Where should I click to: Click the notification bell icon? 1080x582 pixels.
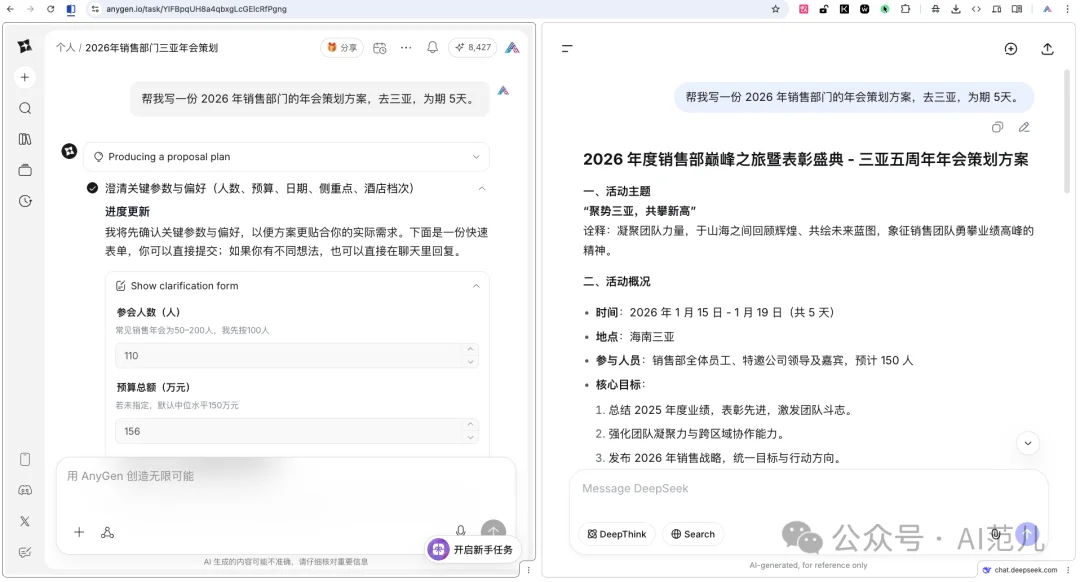pyautogui.click(x=432, y=47)
